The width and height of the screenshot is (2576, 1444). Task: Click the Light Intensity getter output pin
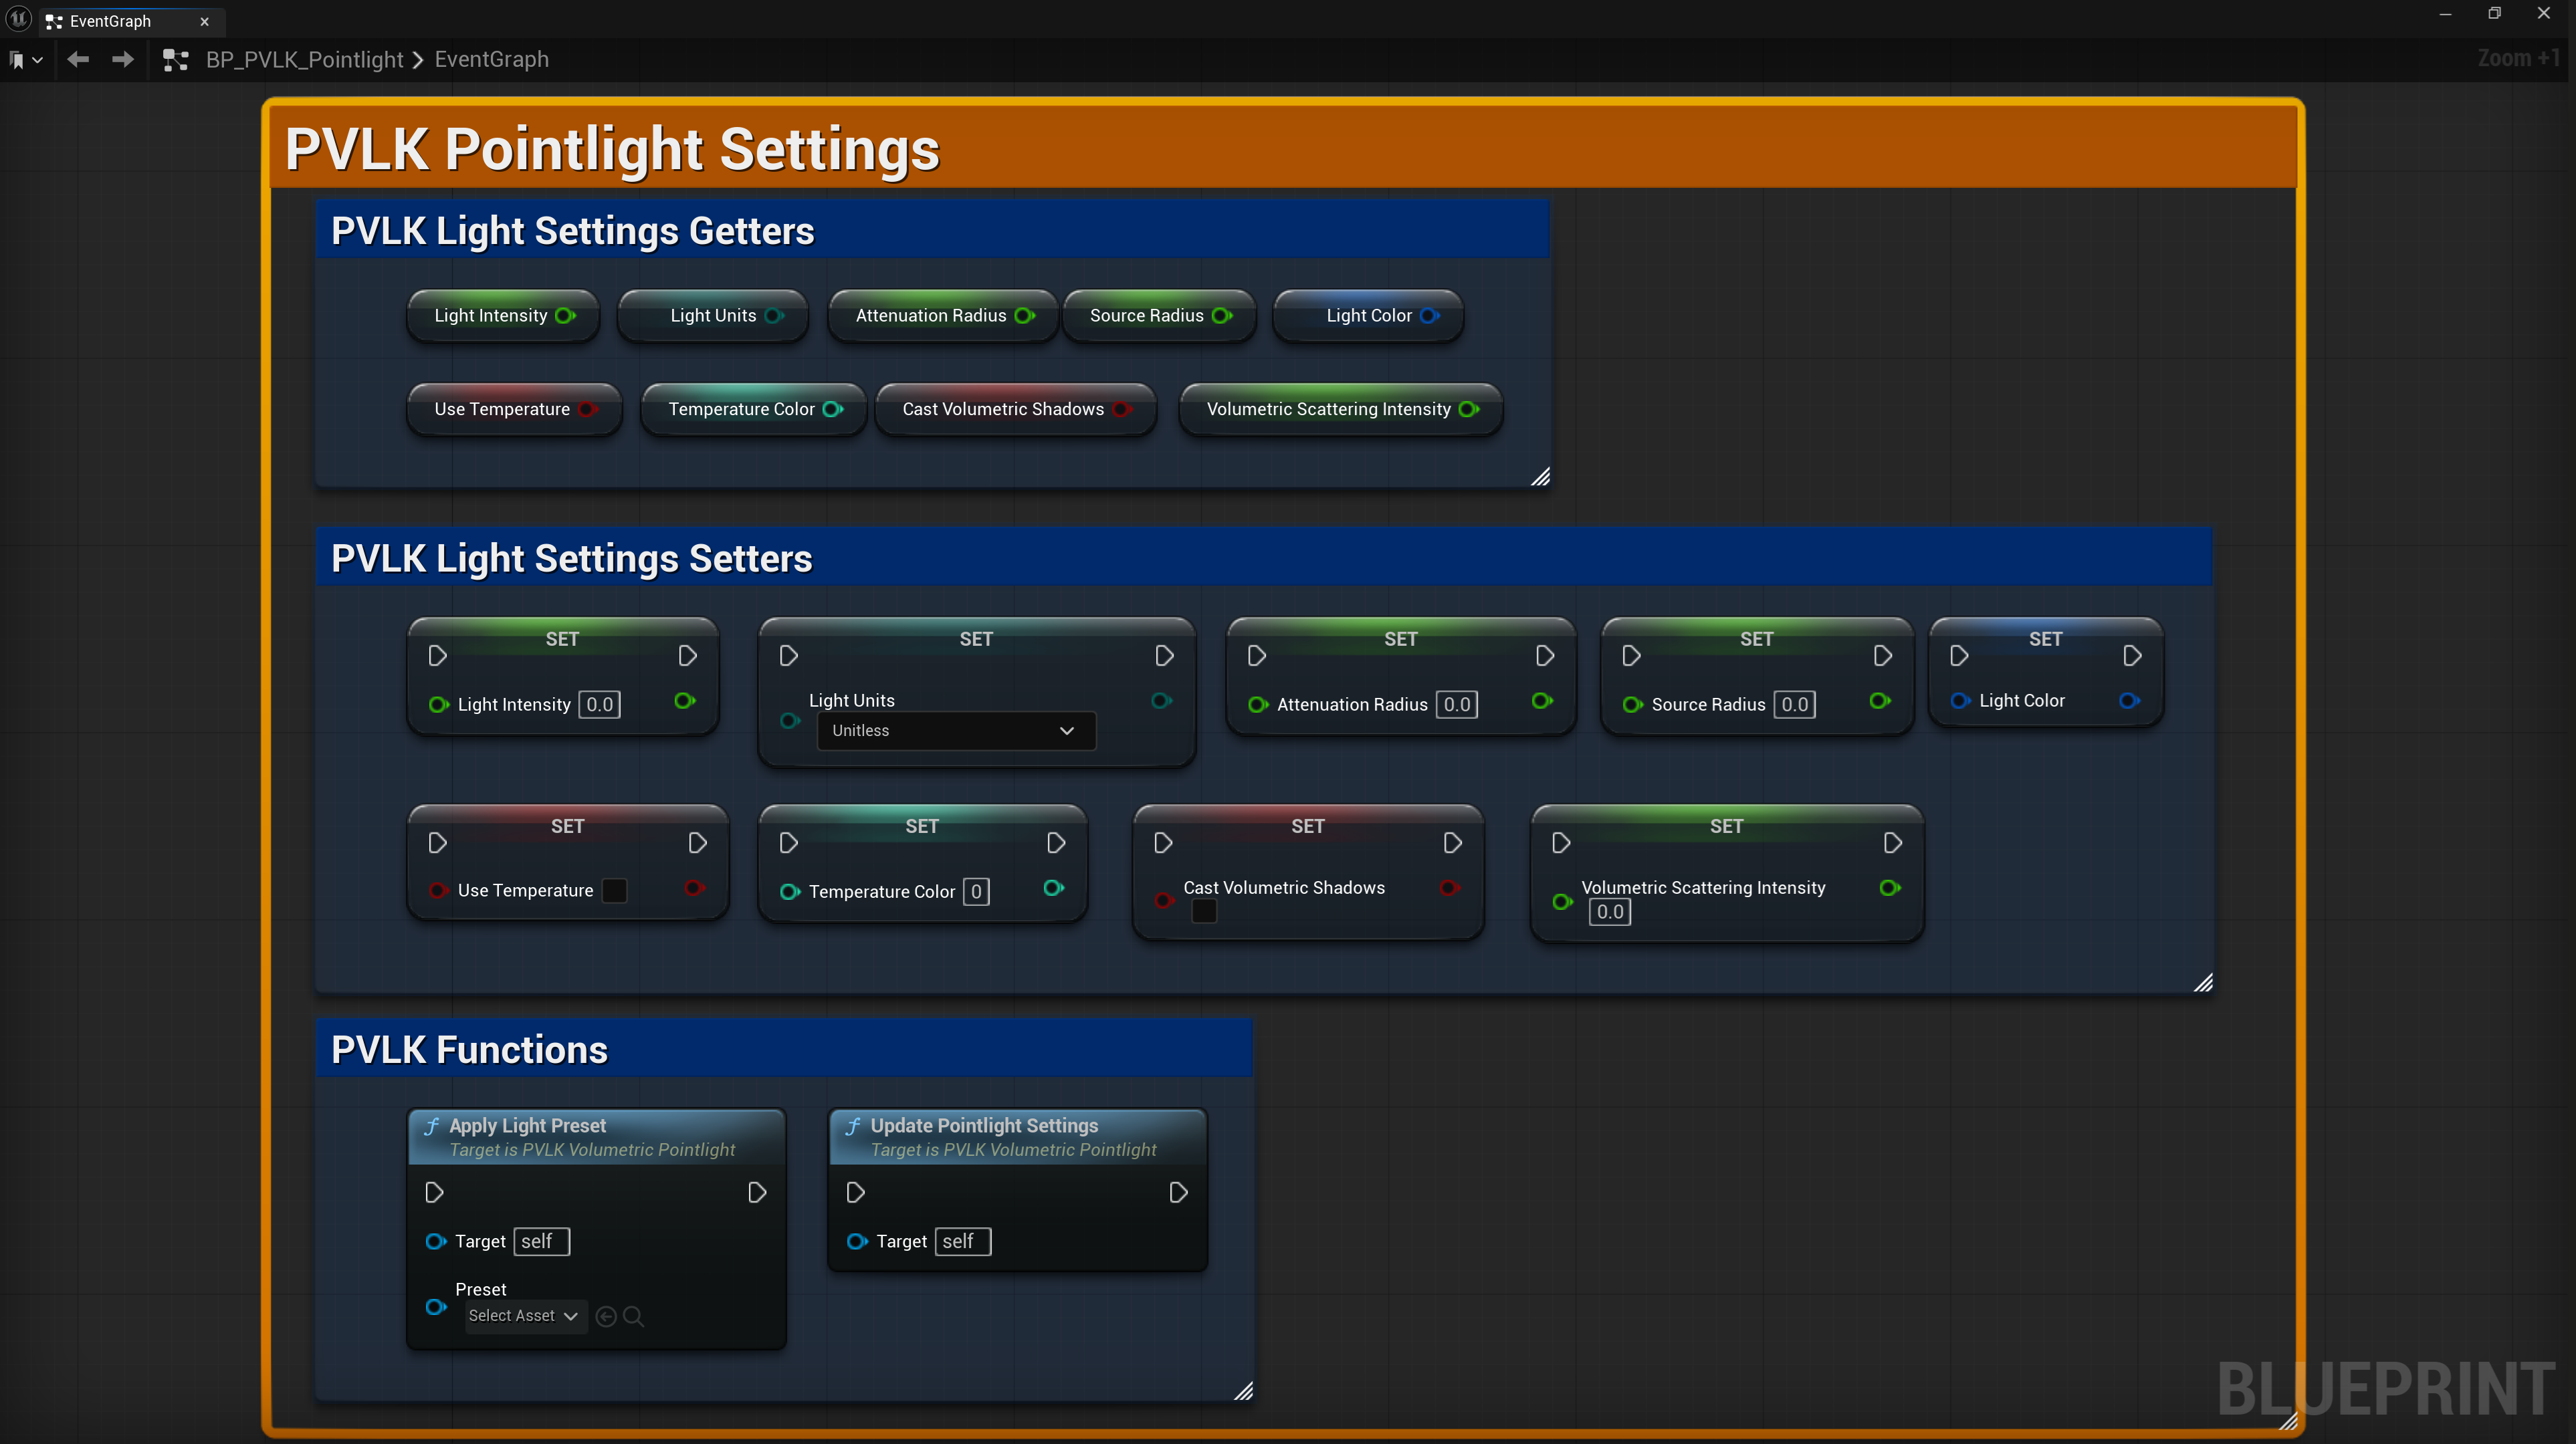565,315
